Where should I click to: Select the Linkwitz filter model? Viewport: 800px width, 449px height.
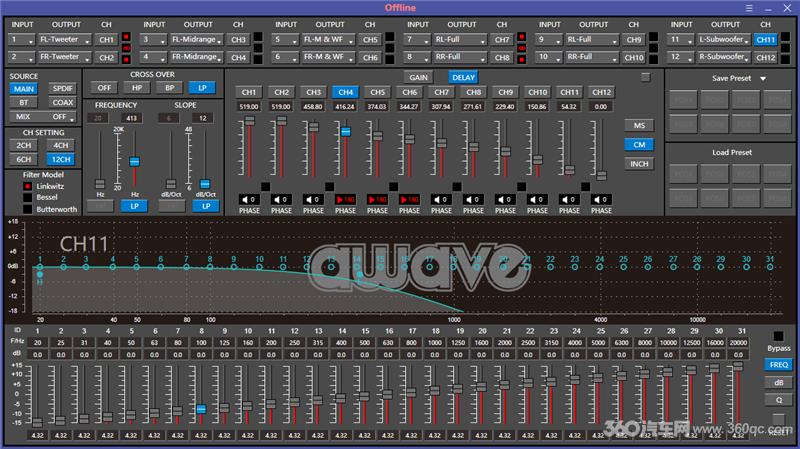(x=28, y=186)
